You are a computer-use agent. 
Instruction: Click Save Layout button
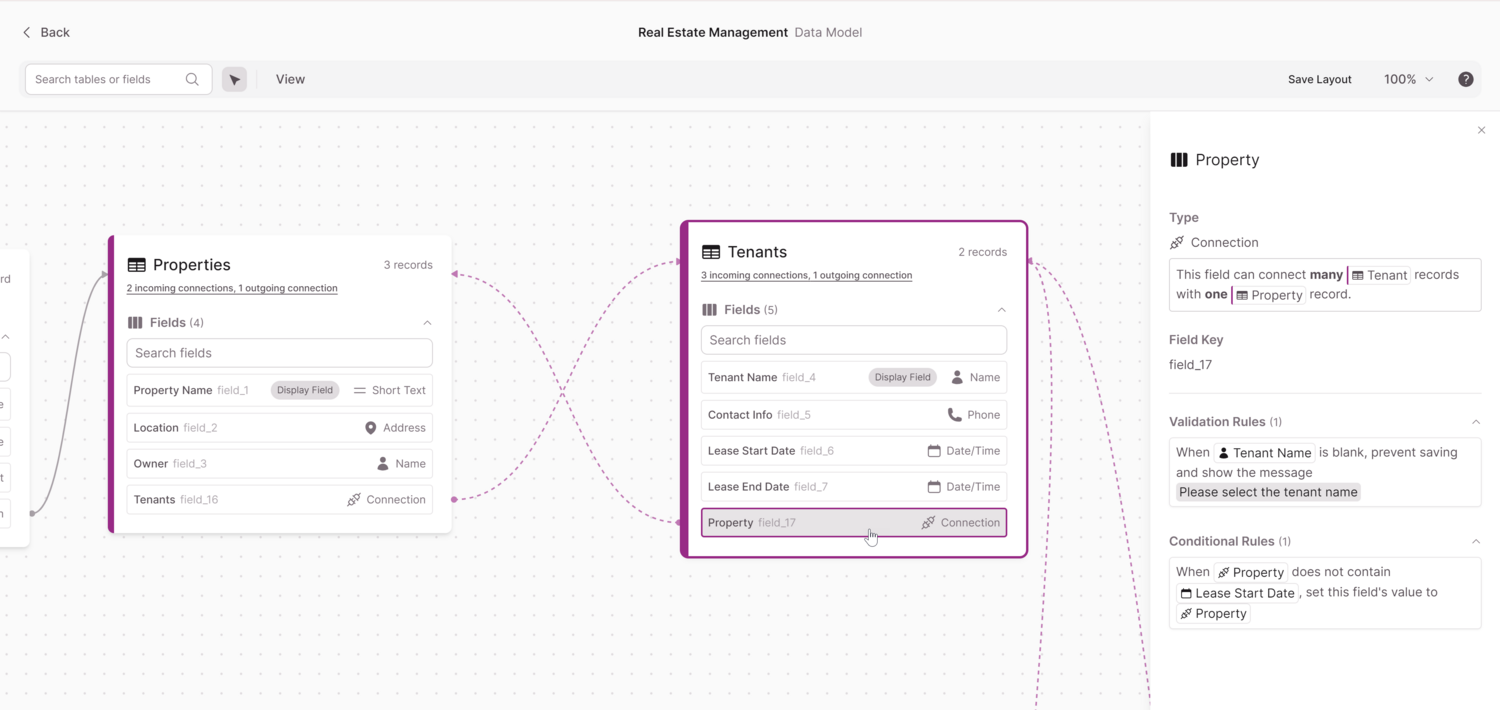coord(1319,79)
